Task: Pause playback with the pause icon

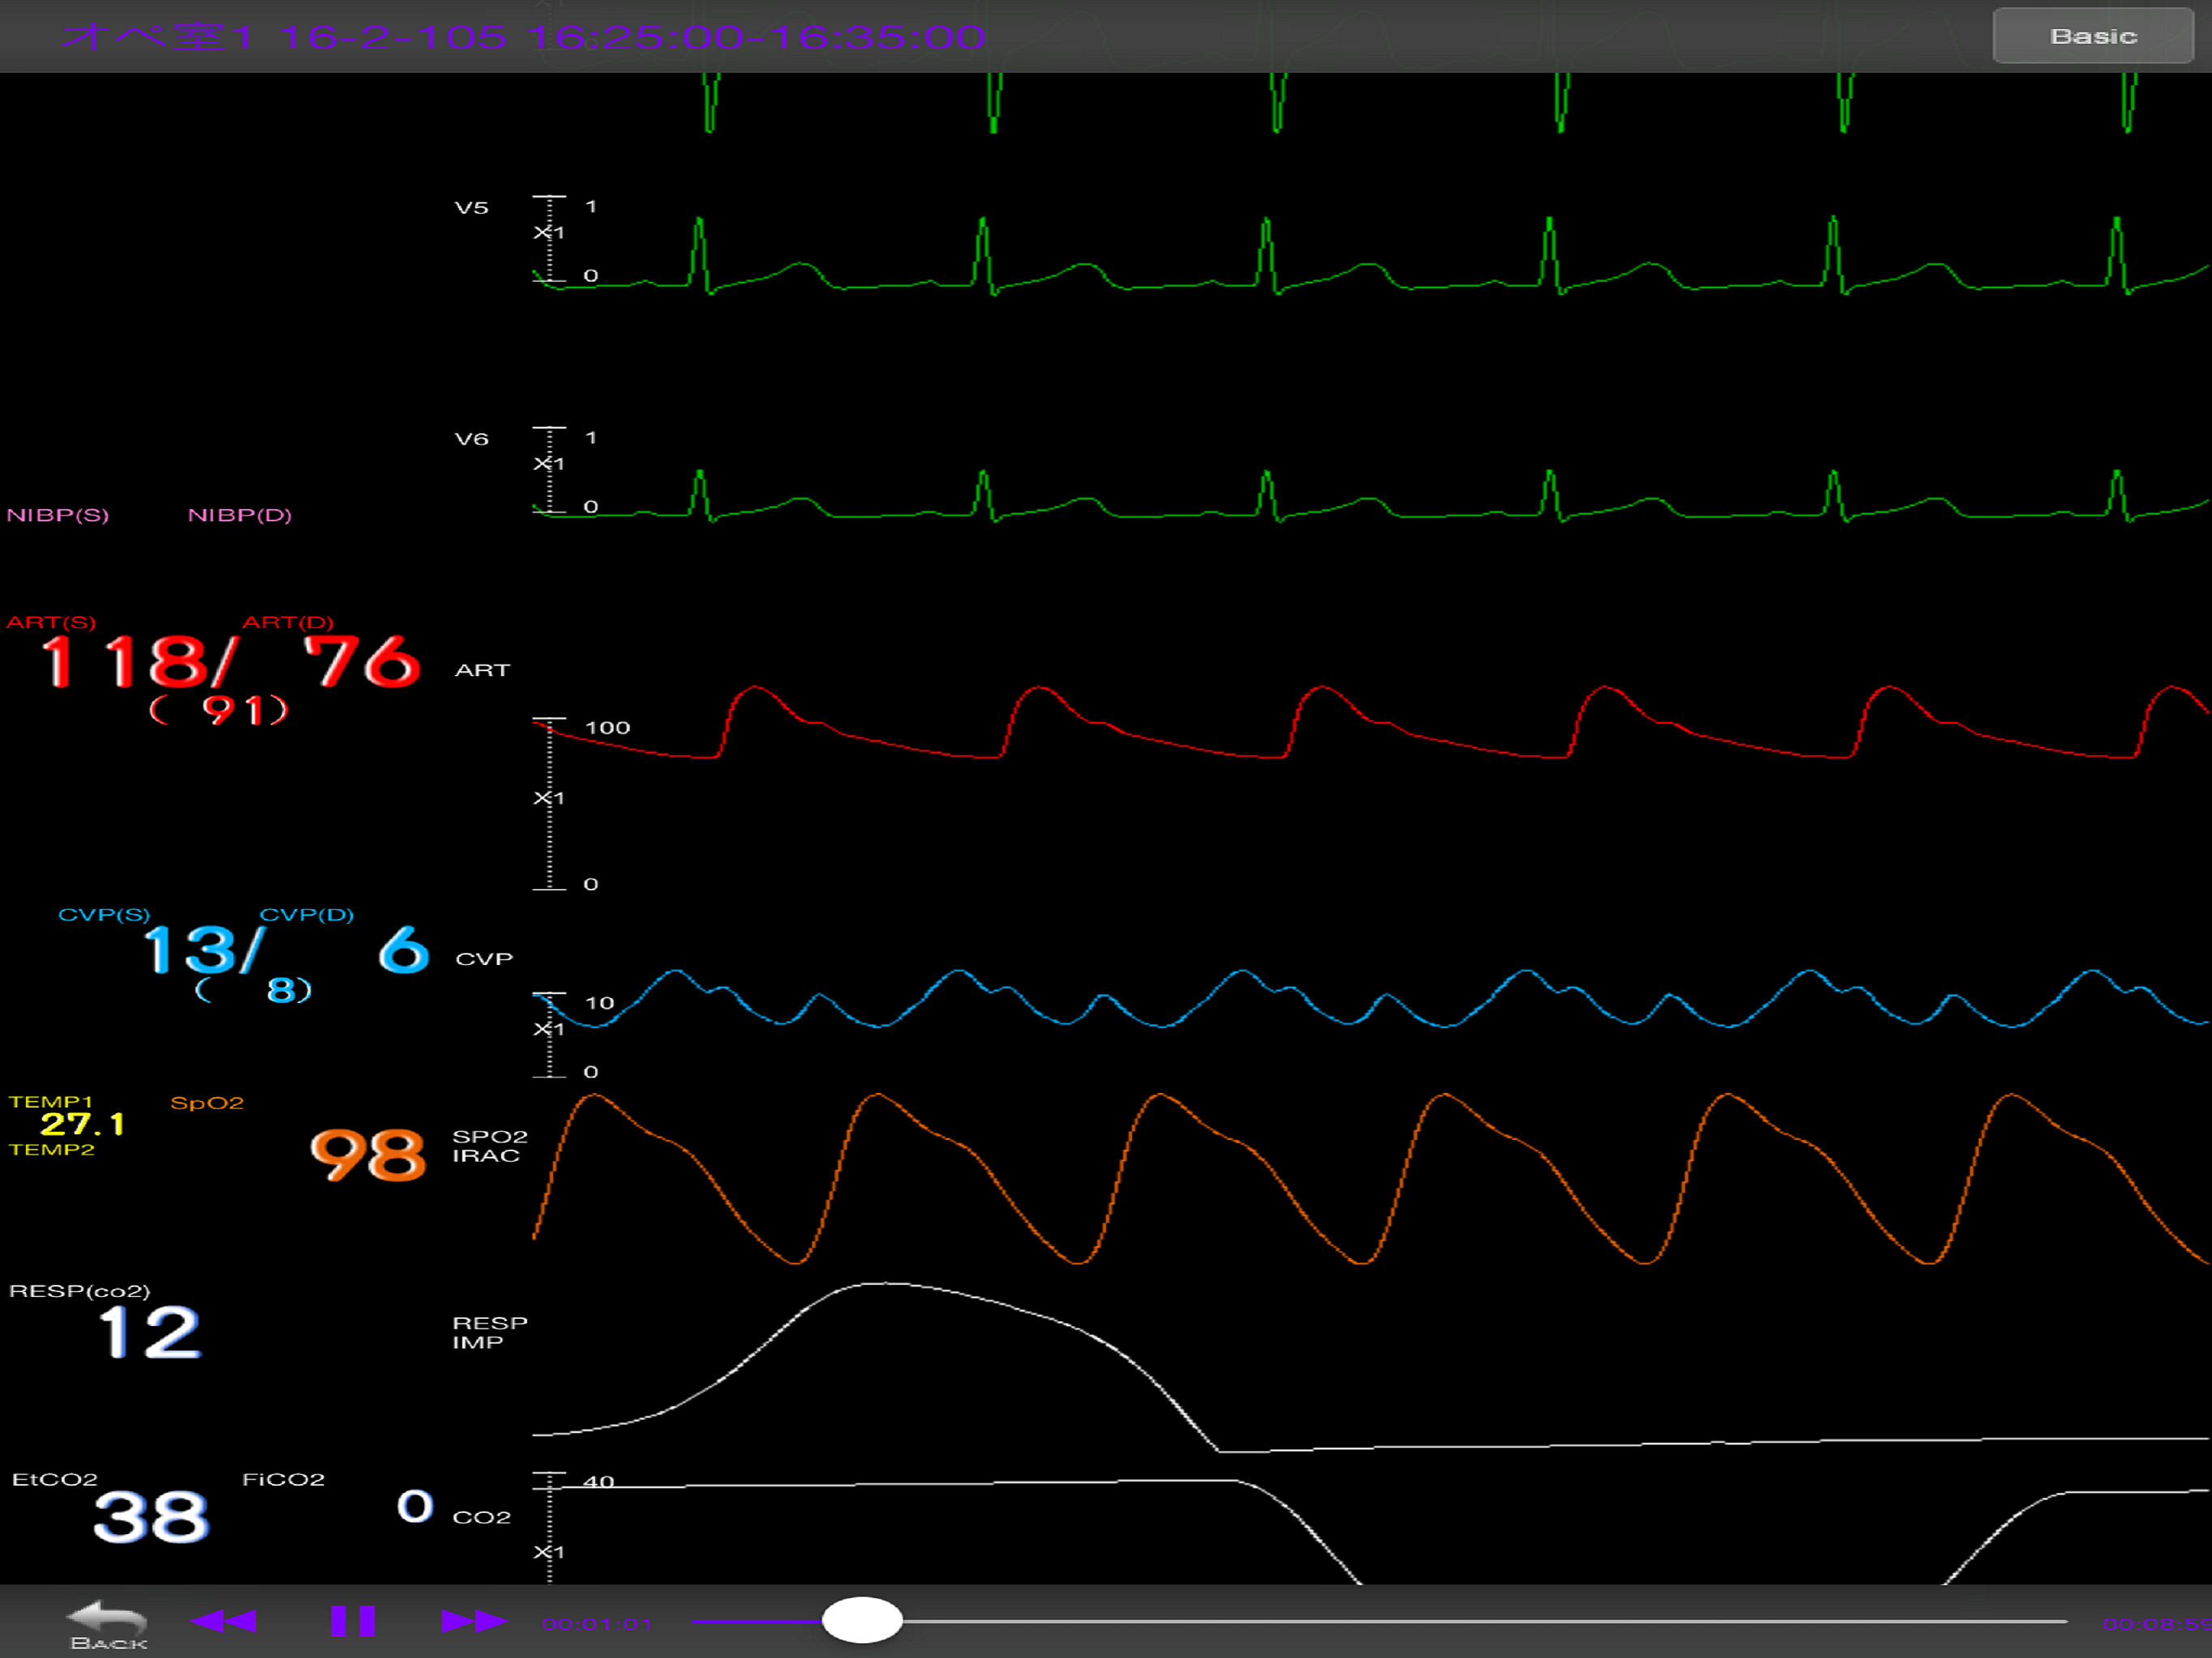Action: point(353,1621)
